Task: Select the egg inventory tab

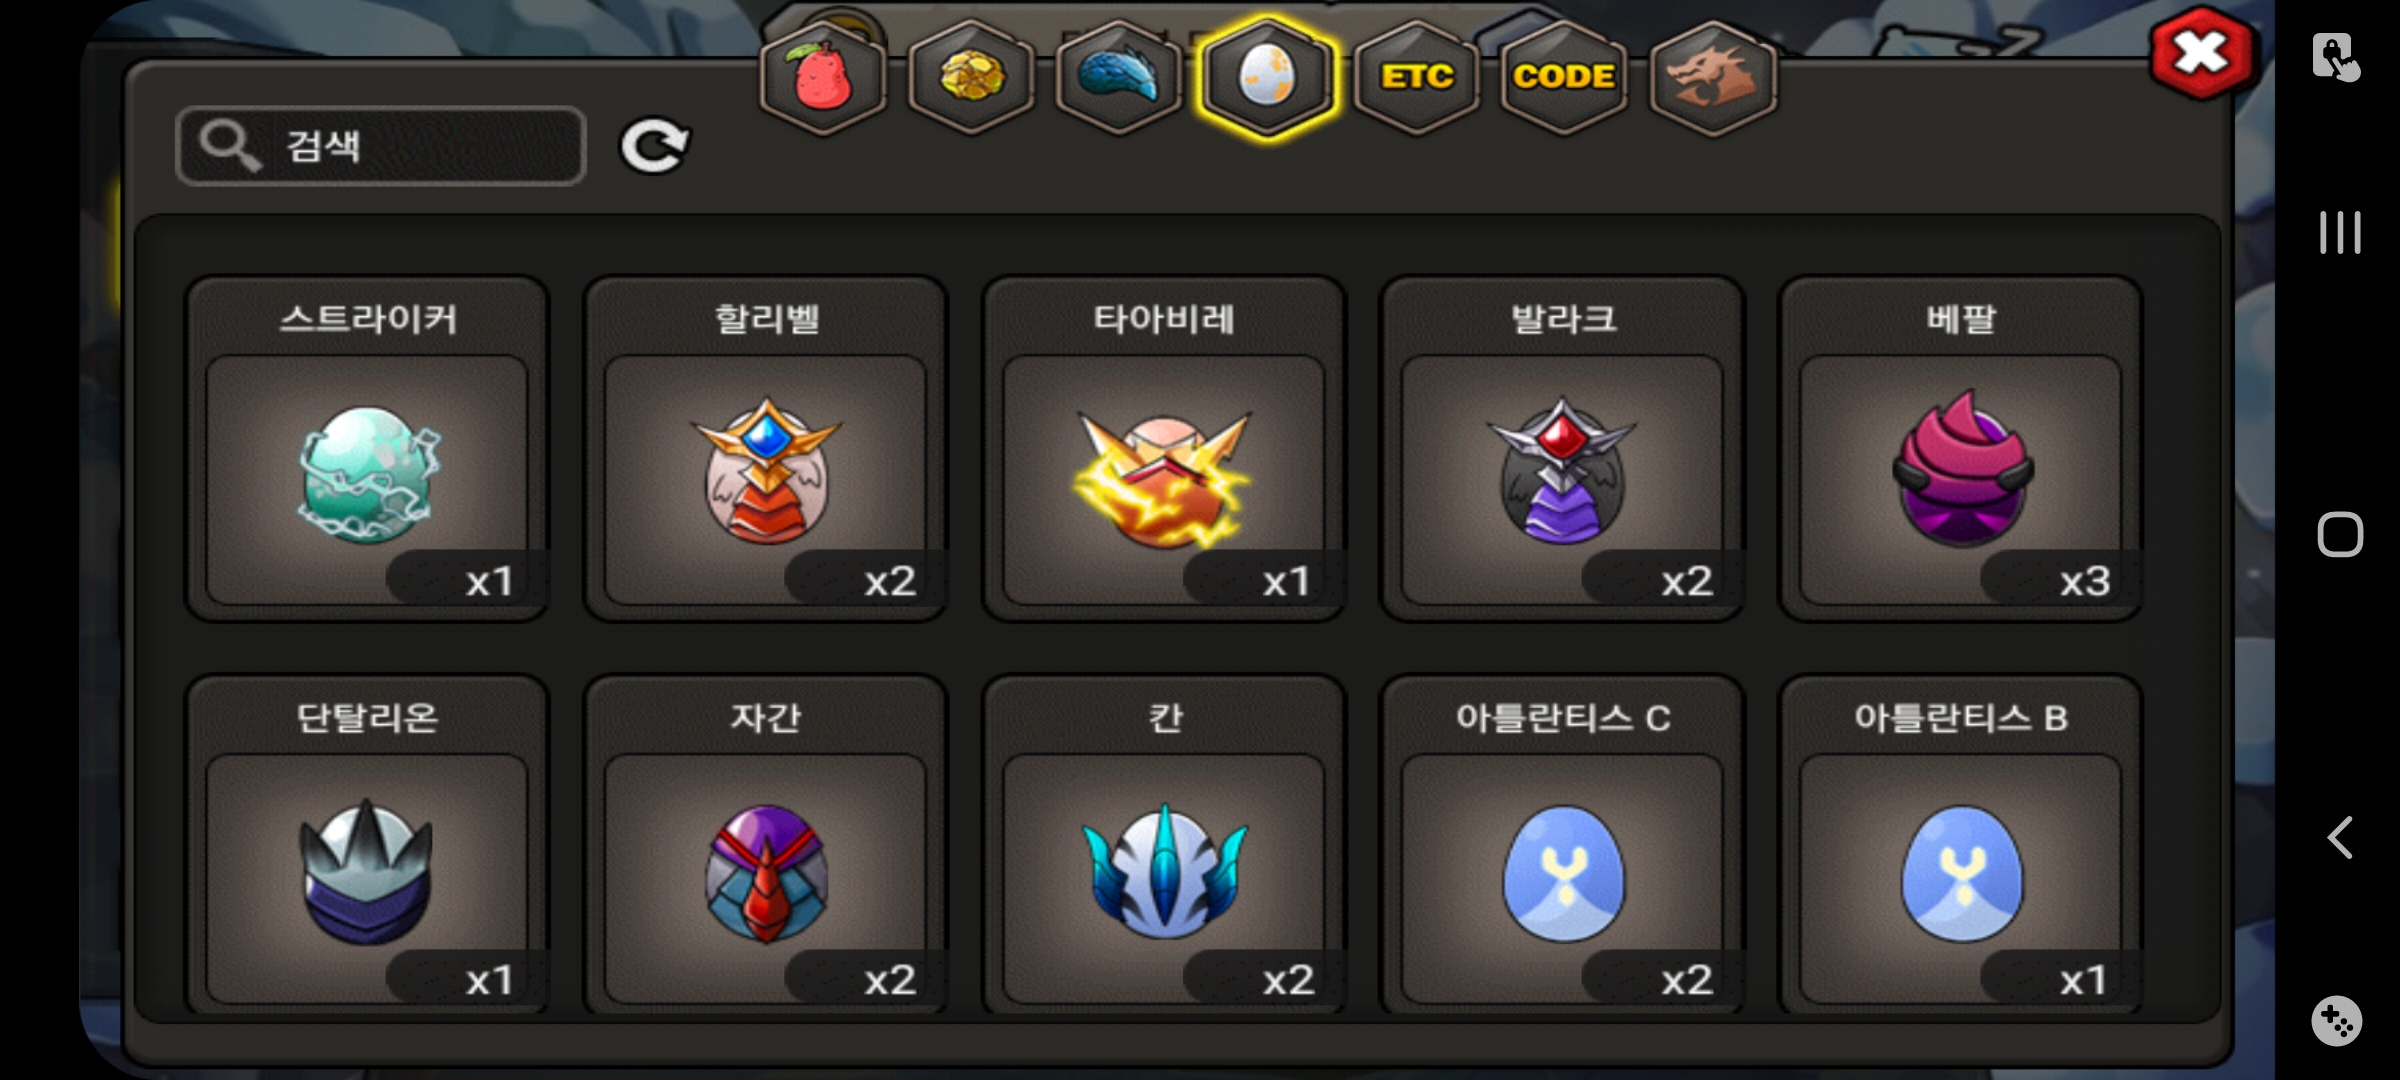Action: [x=1267, y=77]
